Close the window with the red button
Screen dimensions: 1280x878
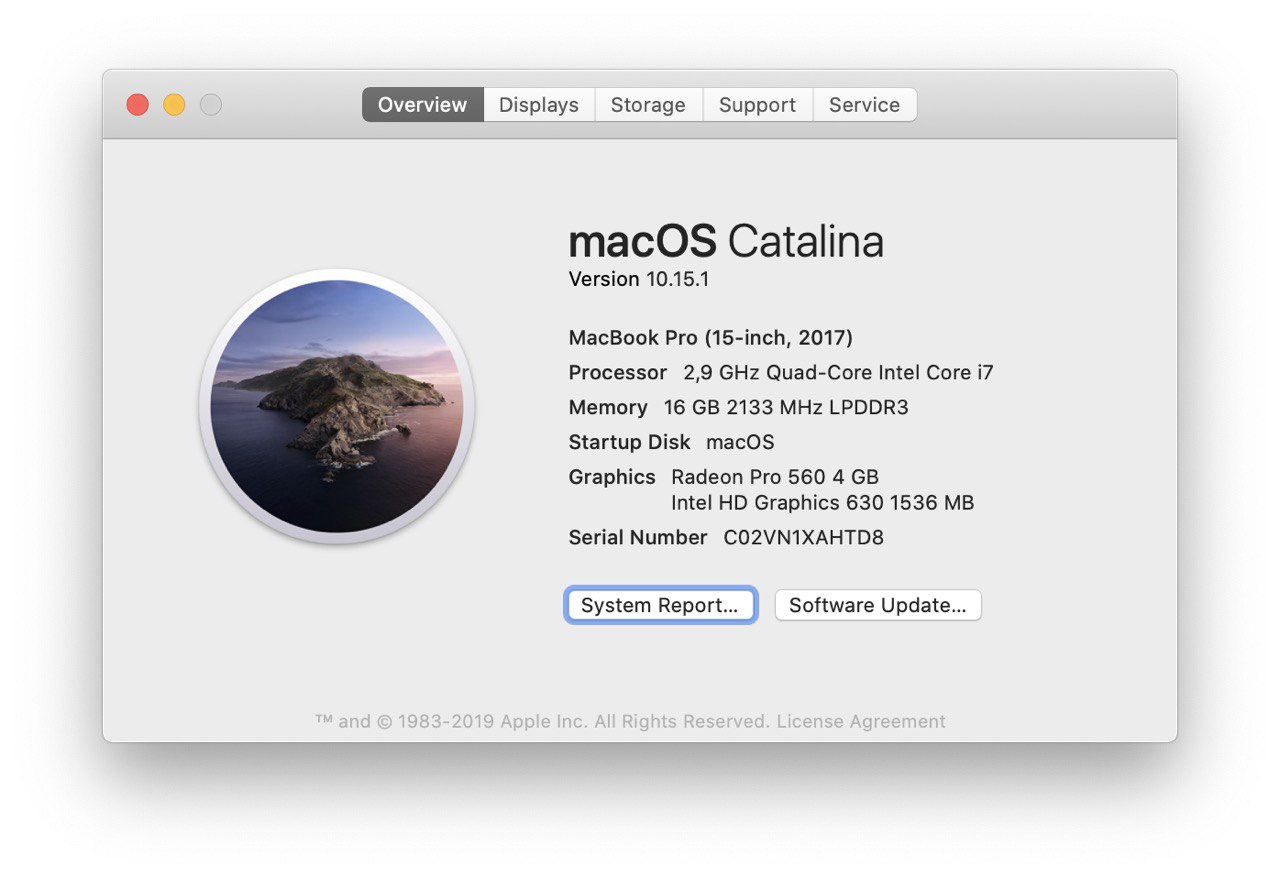coord(138,105)
